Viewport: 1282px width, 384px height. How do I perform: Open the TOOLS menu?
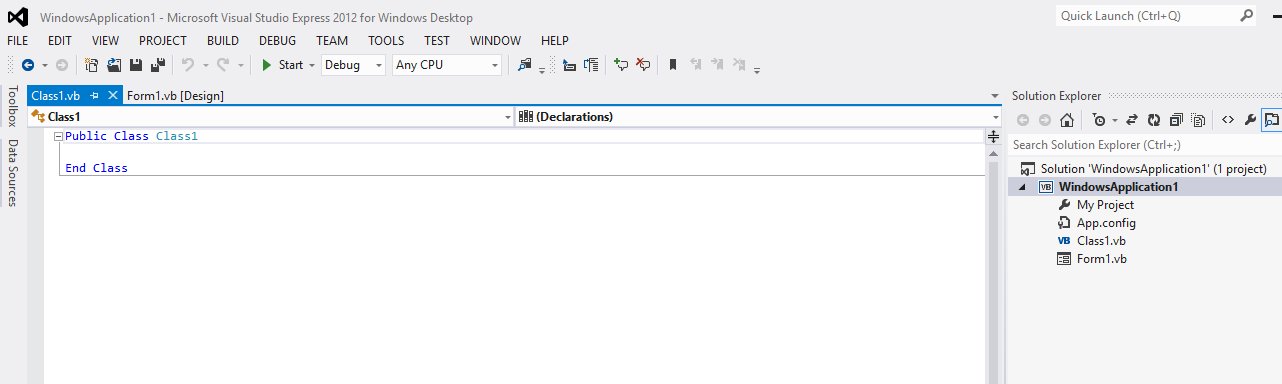point(386,41)
